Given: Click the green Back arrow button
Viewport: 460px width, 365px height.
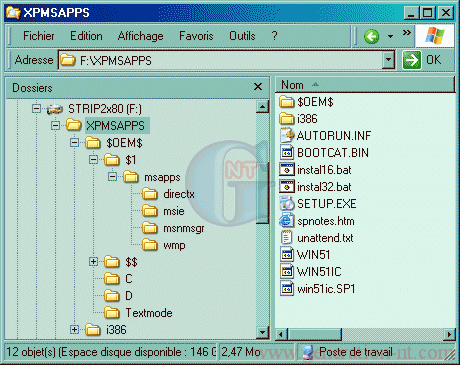Looking at the screenshot, I should (x=371, y=36).
